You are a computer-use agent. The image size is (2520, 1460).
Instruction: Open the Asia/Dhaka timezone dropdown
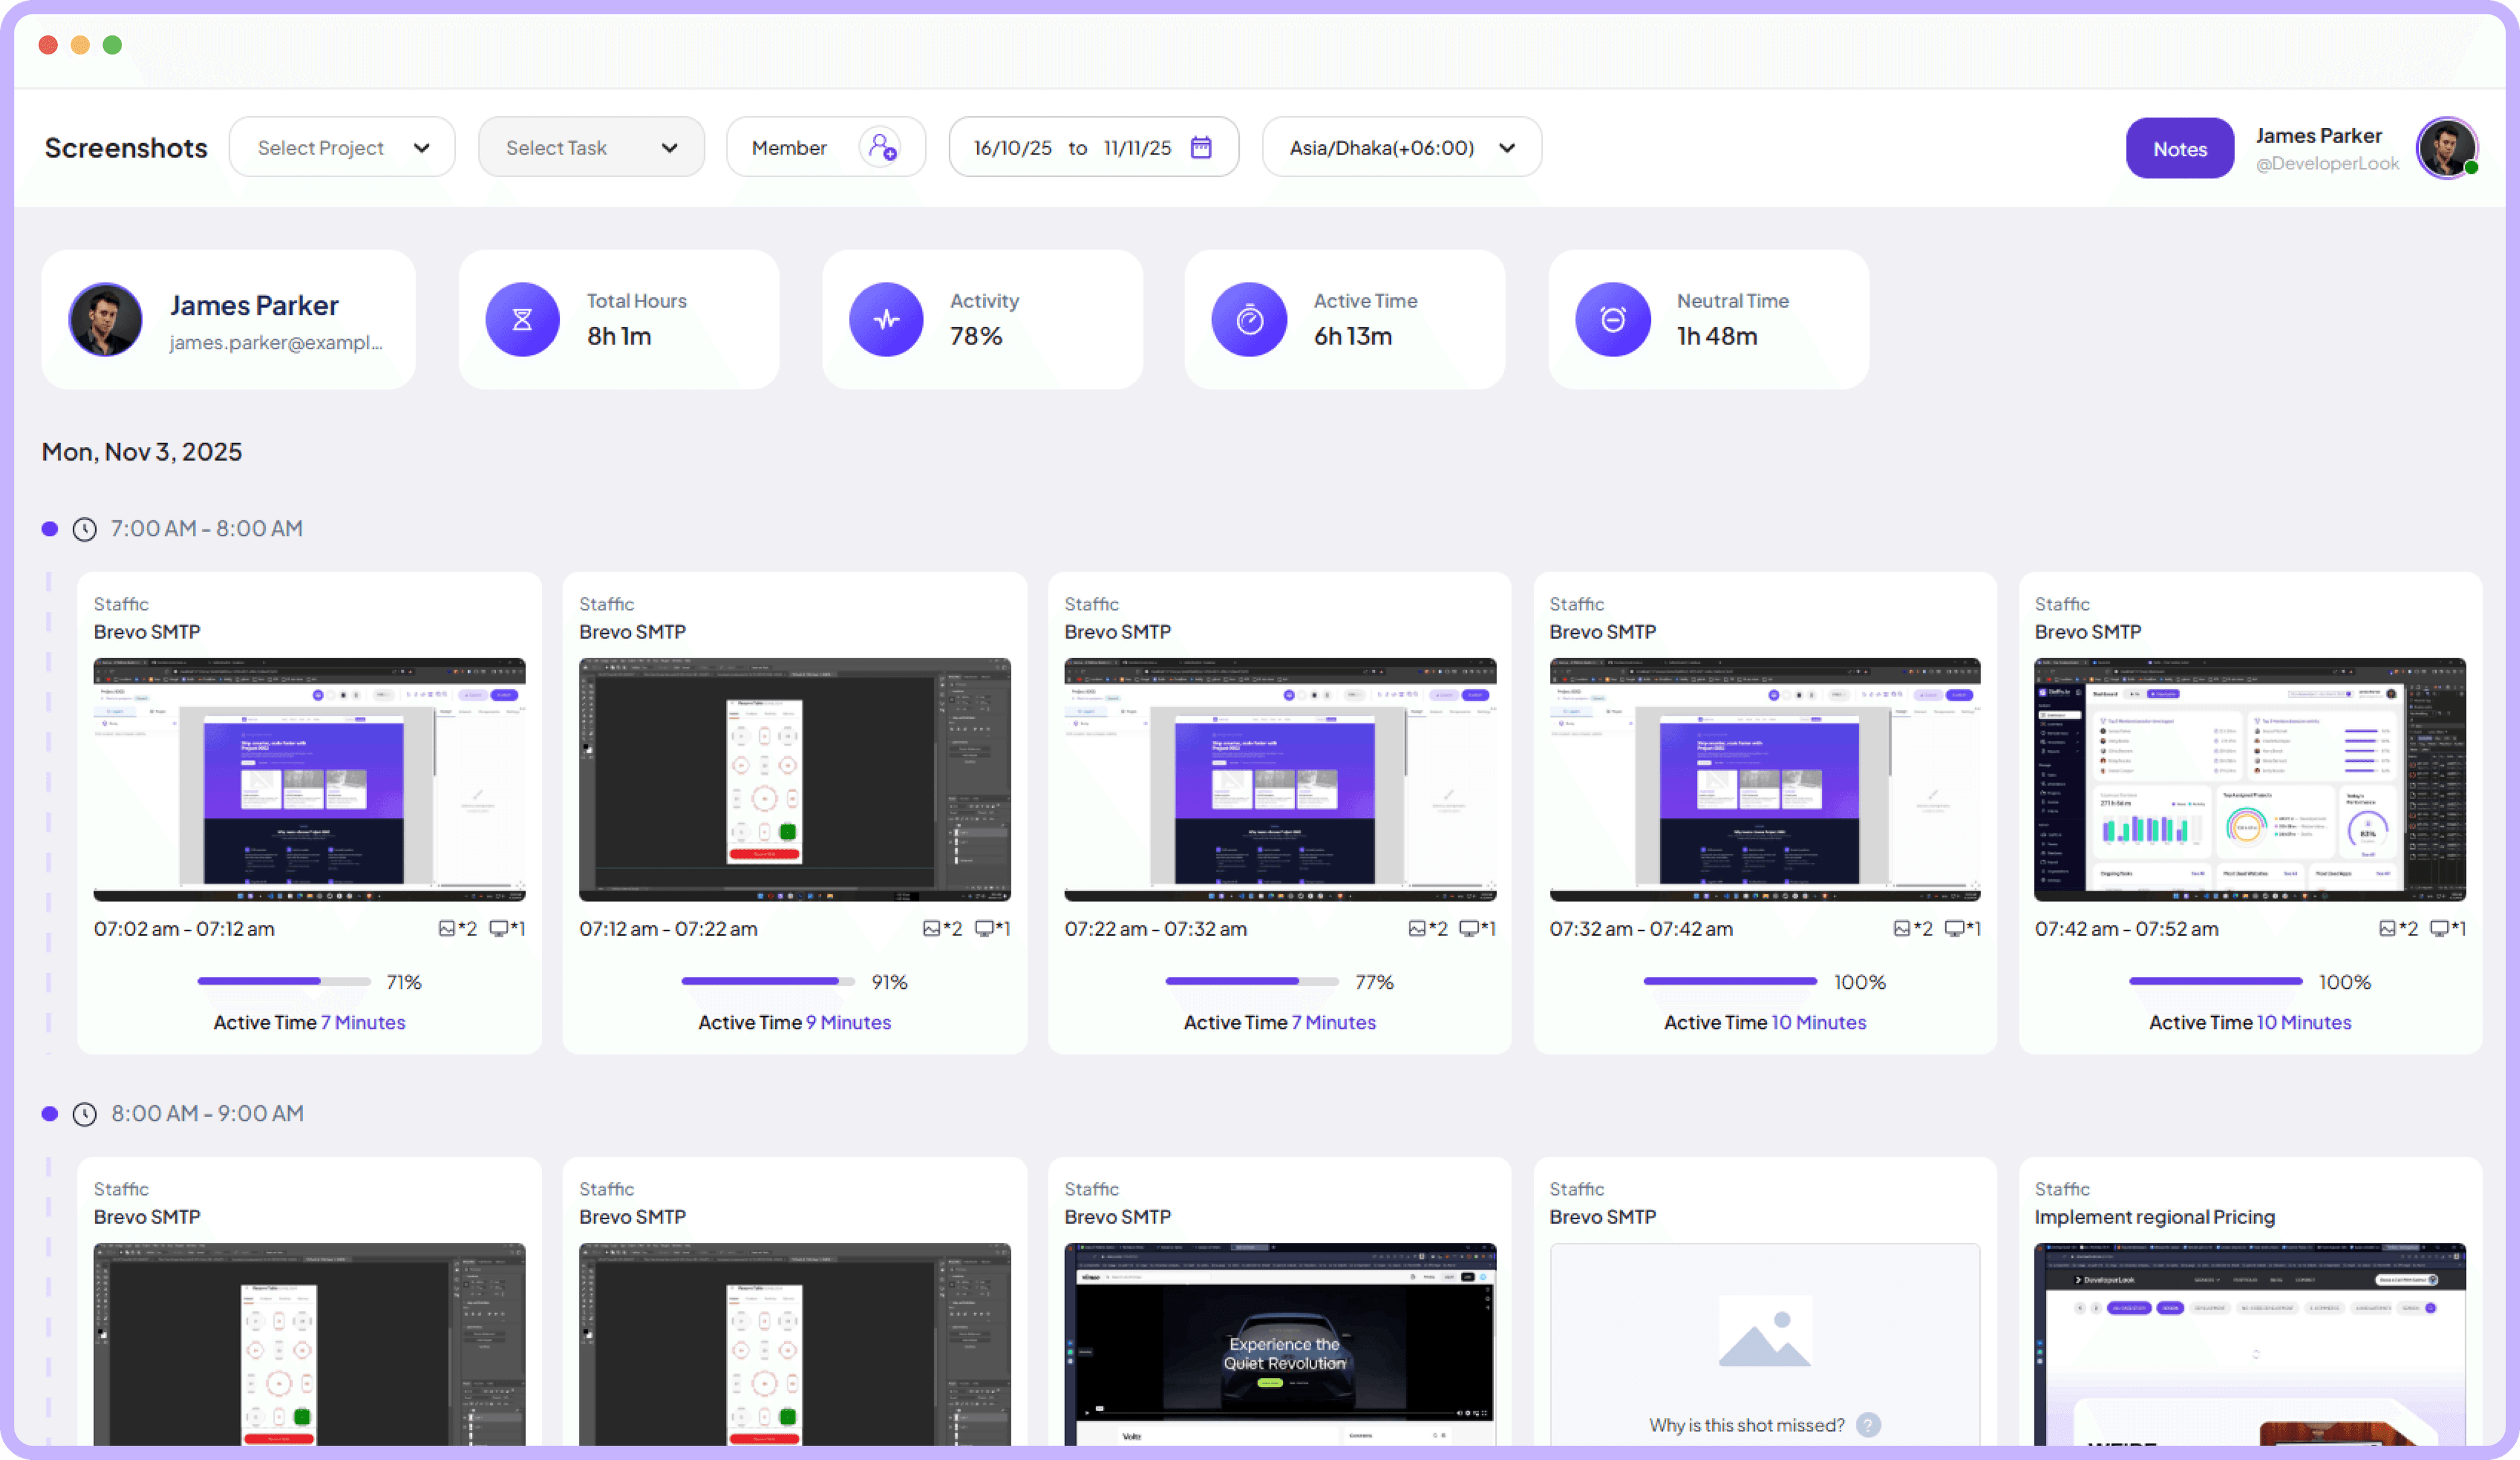1401,147
